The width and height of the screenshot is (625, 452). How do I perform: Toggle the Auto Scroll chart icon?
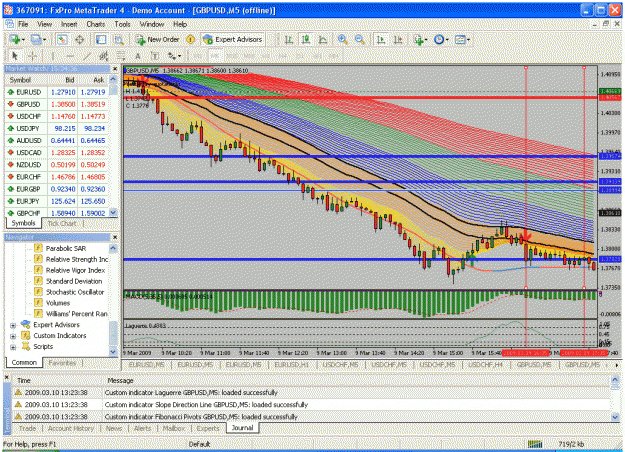tap(381, 39)
